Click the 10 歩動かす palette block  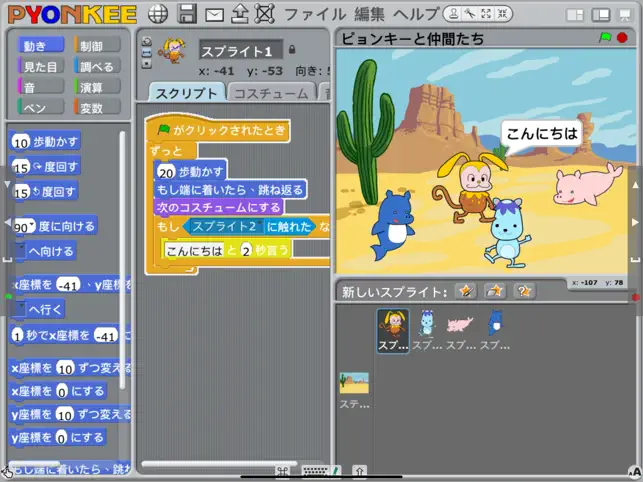[45, 141]
